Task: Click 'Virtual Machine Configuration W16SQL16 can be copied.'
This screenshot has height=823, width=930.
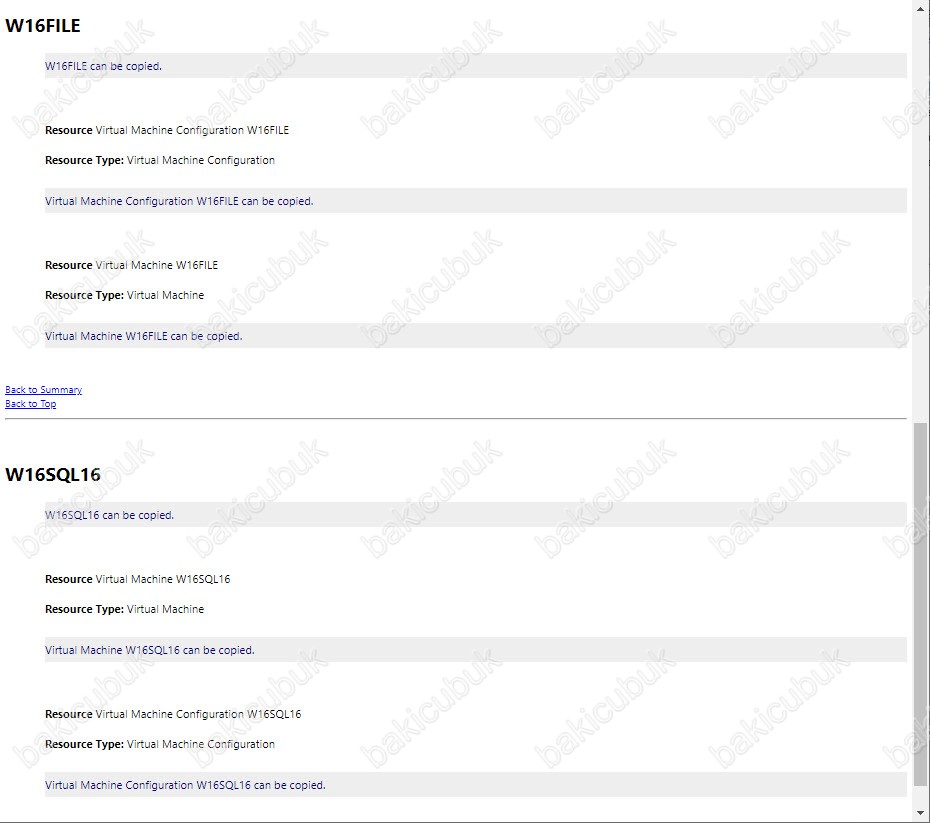Action: pyautogui.click(x=476, y=785)
